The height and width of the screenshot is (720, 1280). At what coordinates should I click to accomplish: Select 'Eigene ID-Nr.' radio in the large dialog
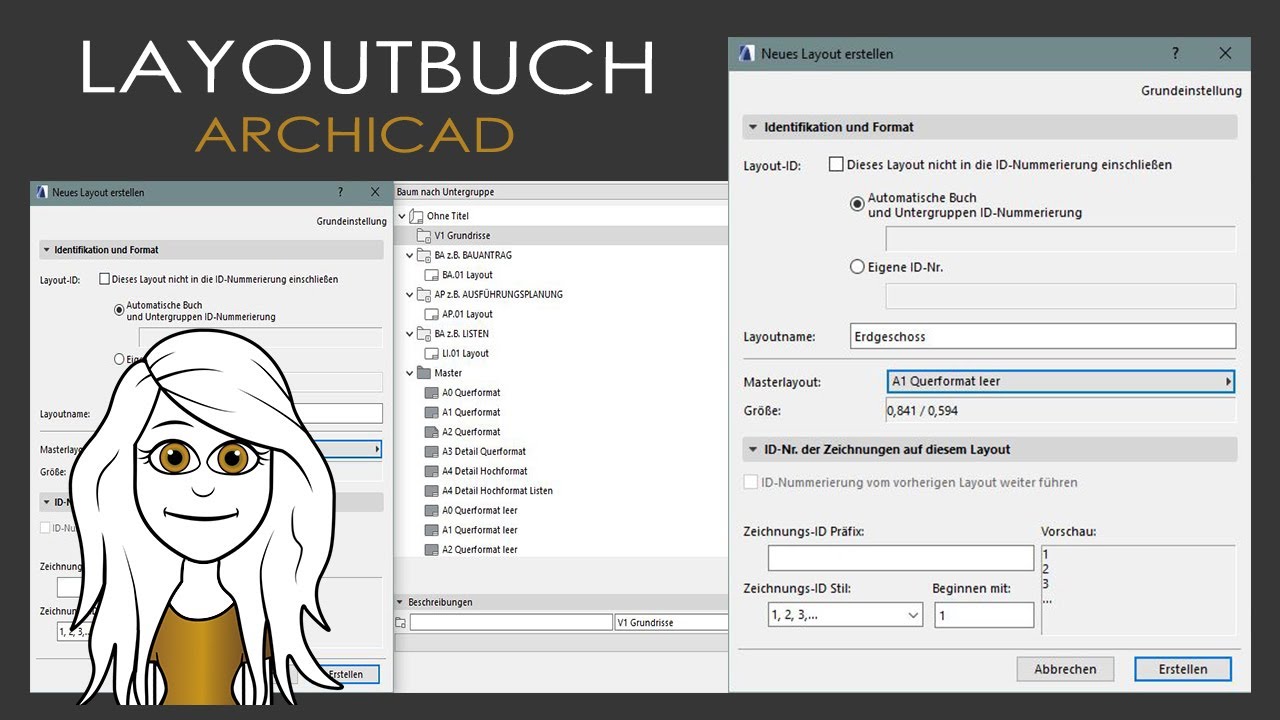[857, 267]
